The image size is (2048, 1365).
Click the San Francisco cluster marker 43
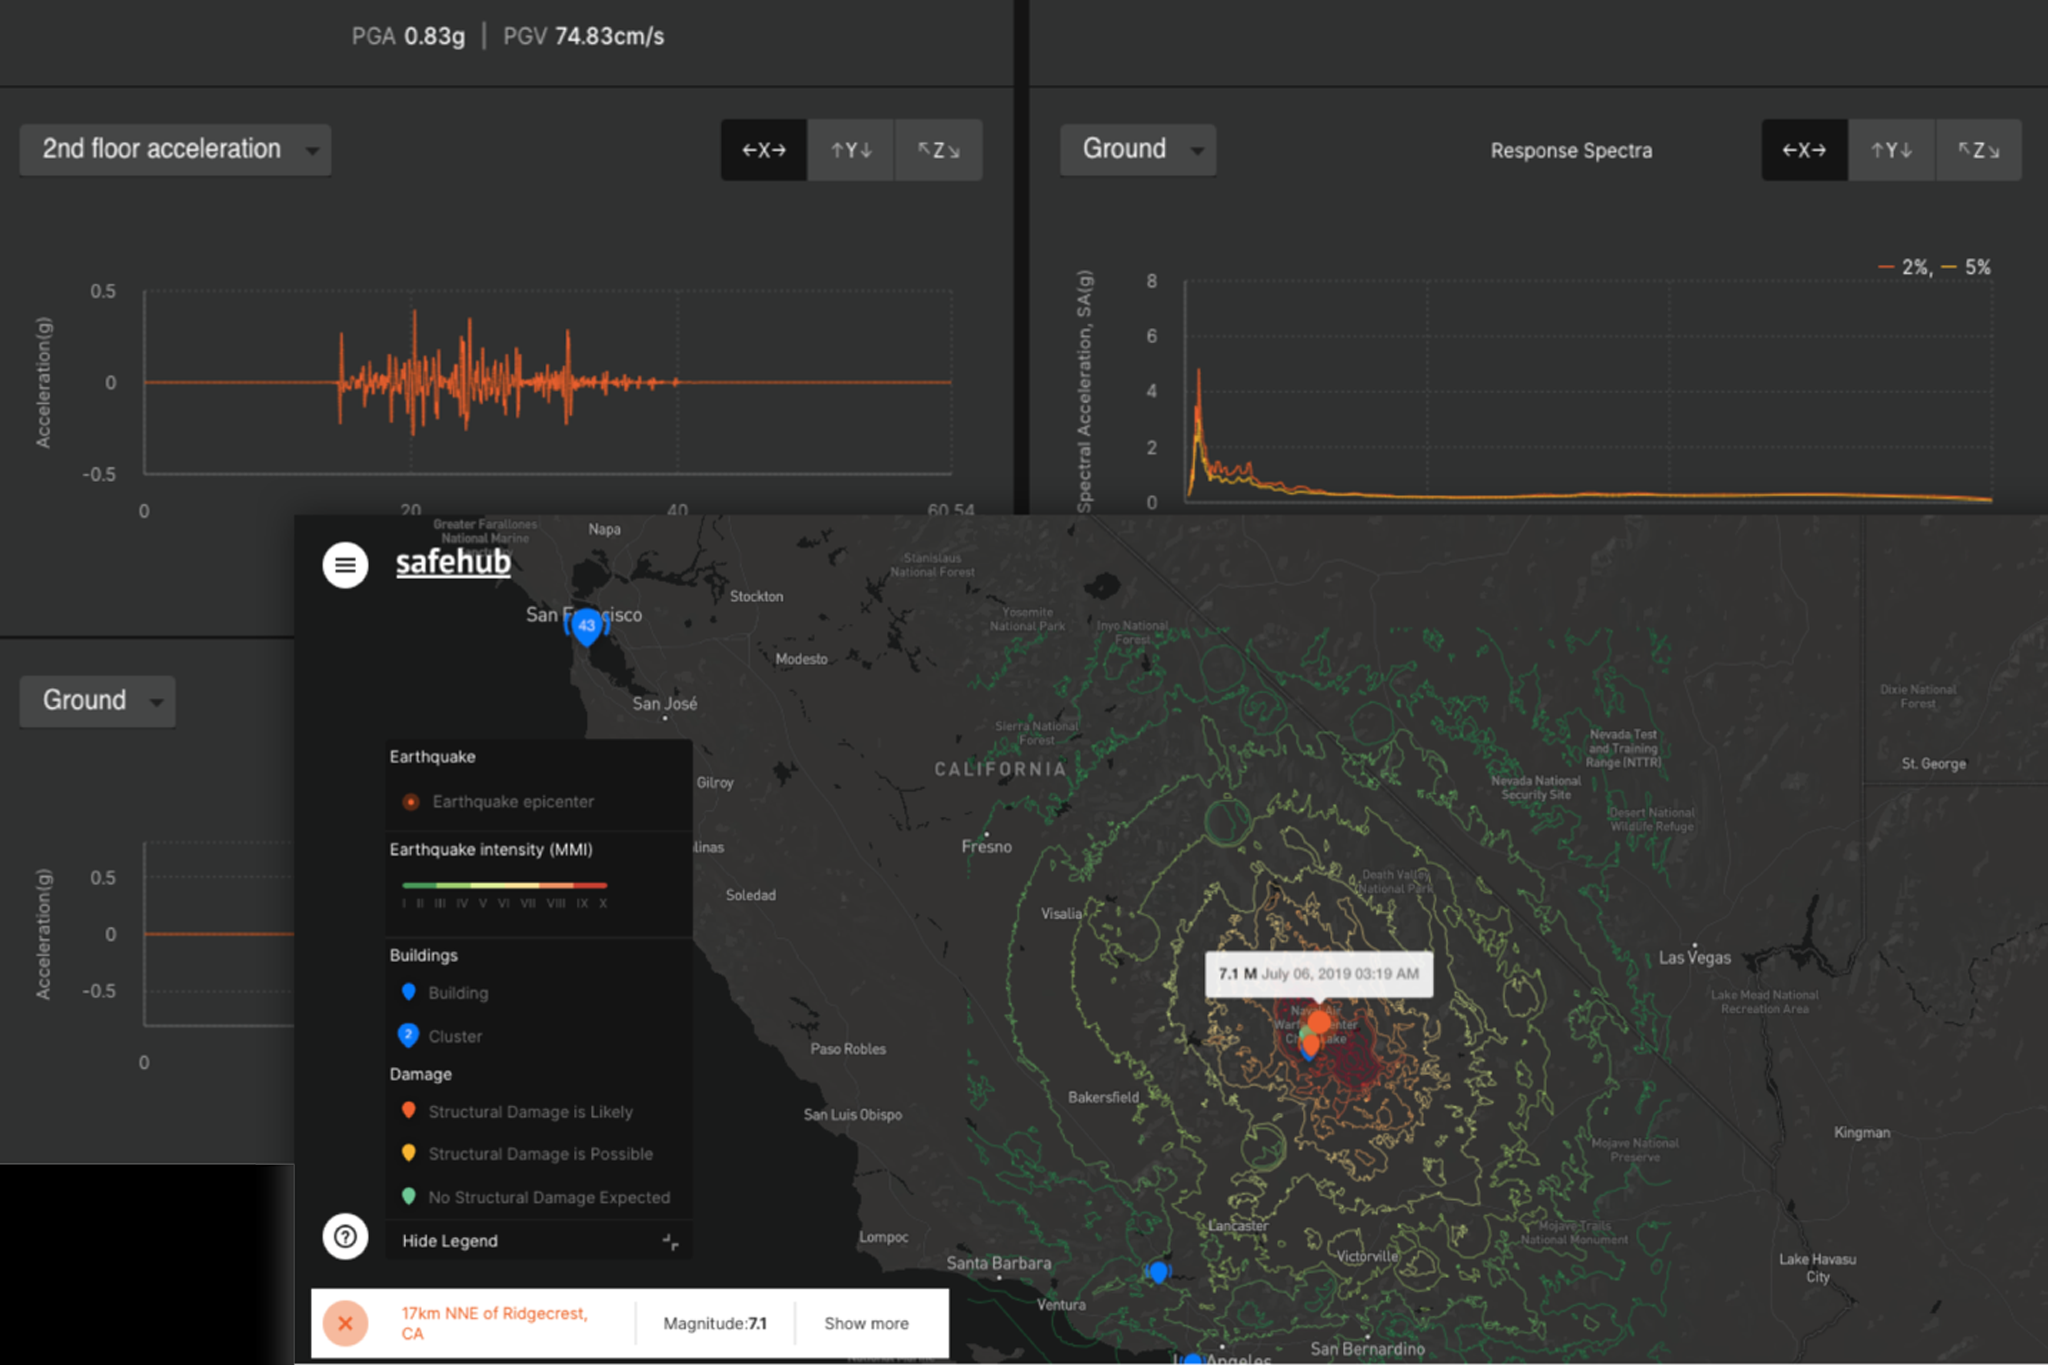coord(587,626)
